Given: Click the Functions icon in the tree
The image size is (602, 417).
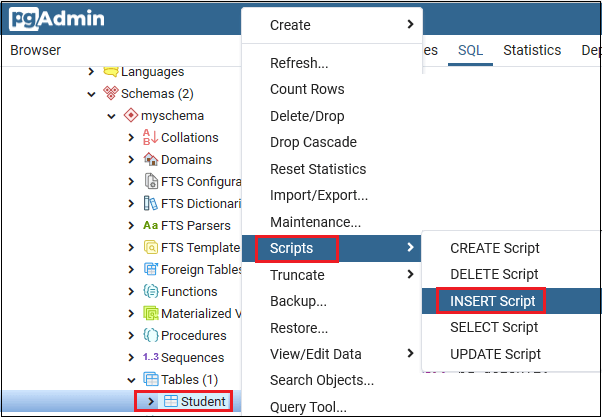Looking at the screenshot, I should click(x=150, y=291).
